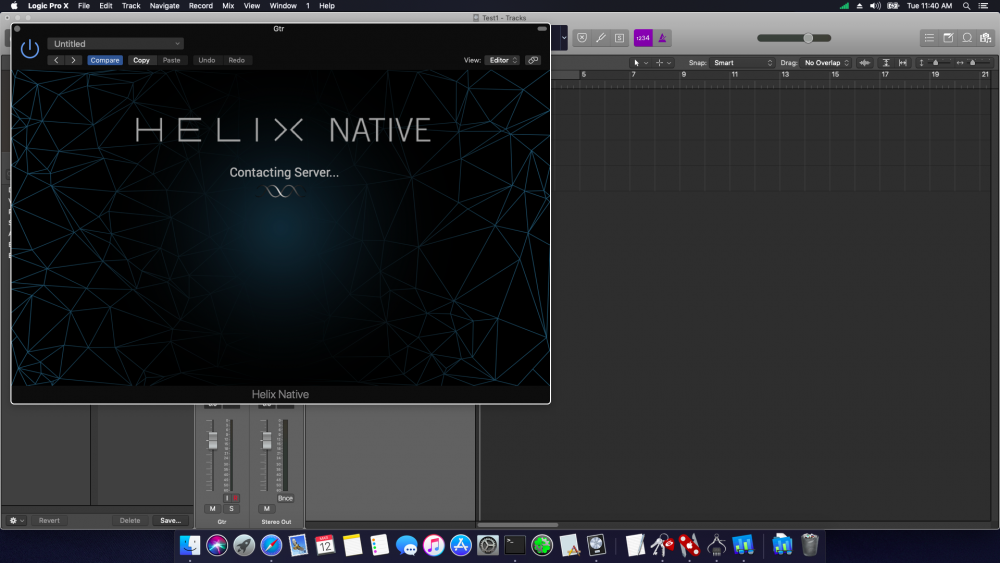
Task: Open Finder from the Dock
Action: (190, 545)
